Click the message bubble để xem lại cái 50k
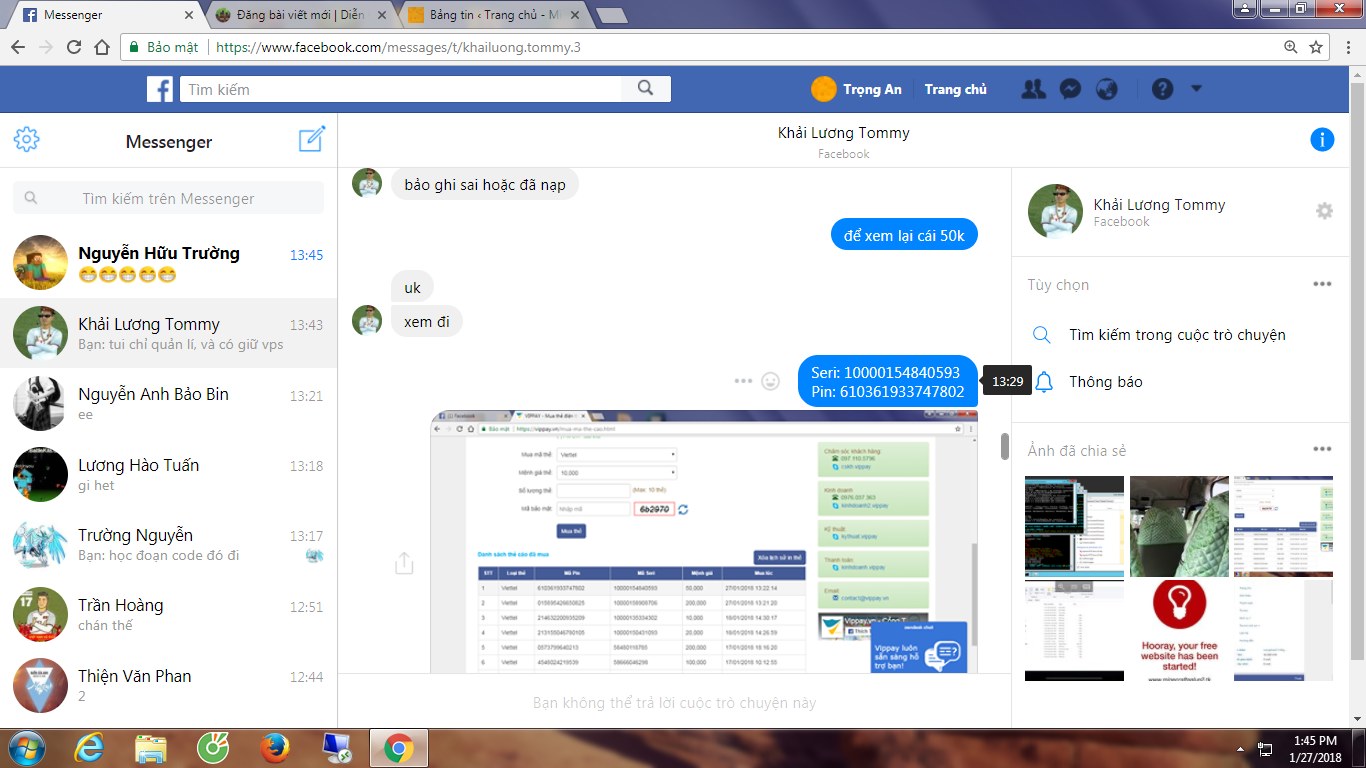The image size is (1366, 768). point(905,235)
